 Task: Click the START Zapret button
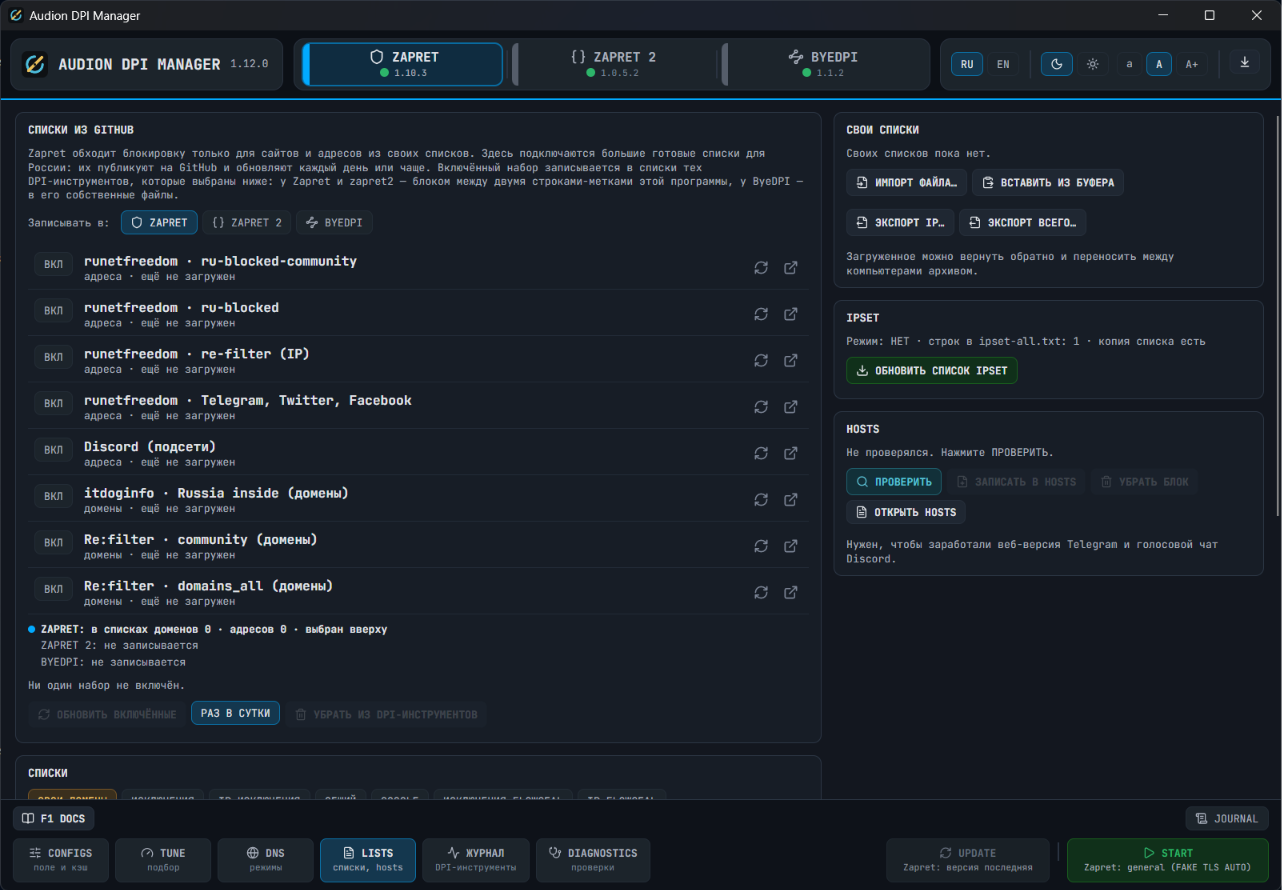[x=1167, y=860]
